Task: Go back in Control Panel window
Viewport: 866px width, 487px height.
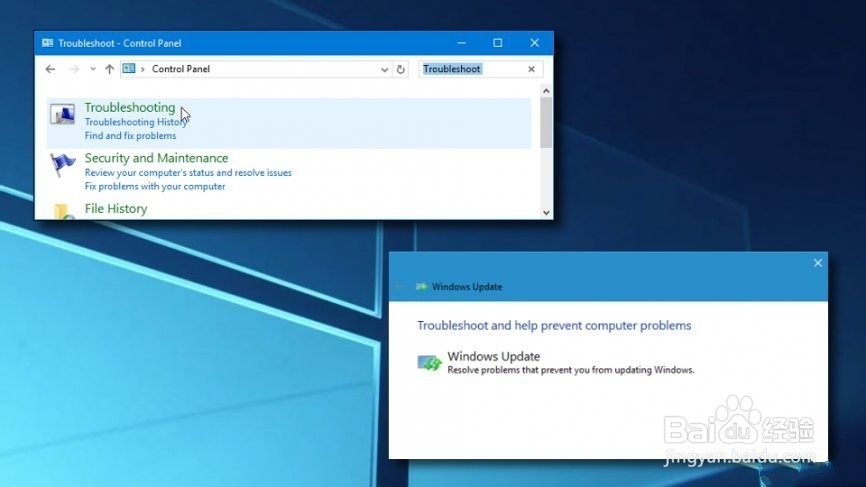Action: tap(50, 69)
